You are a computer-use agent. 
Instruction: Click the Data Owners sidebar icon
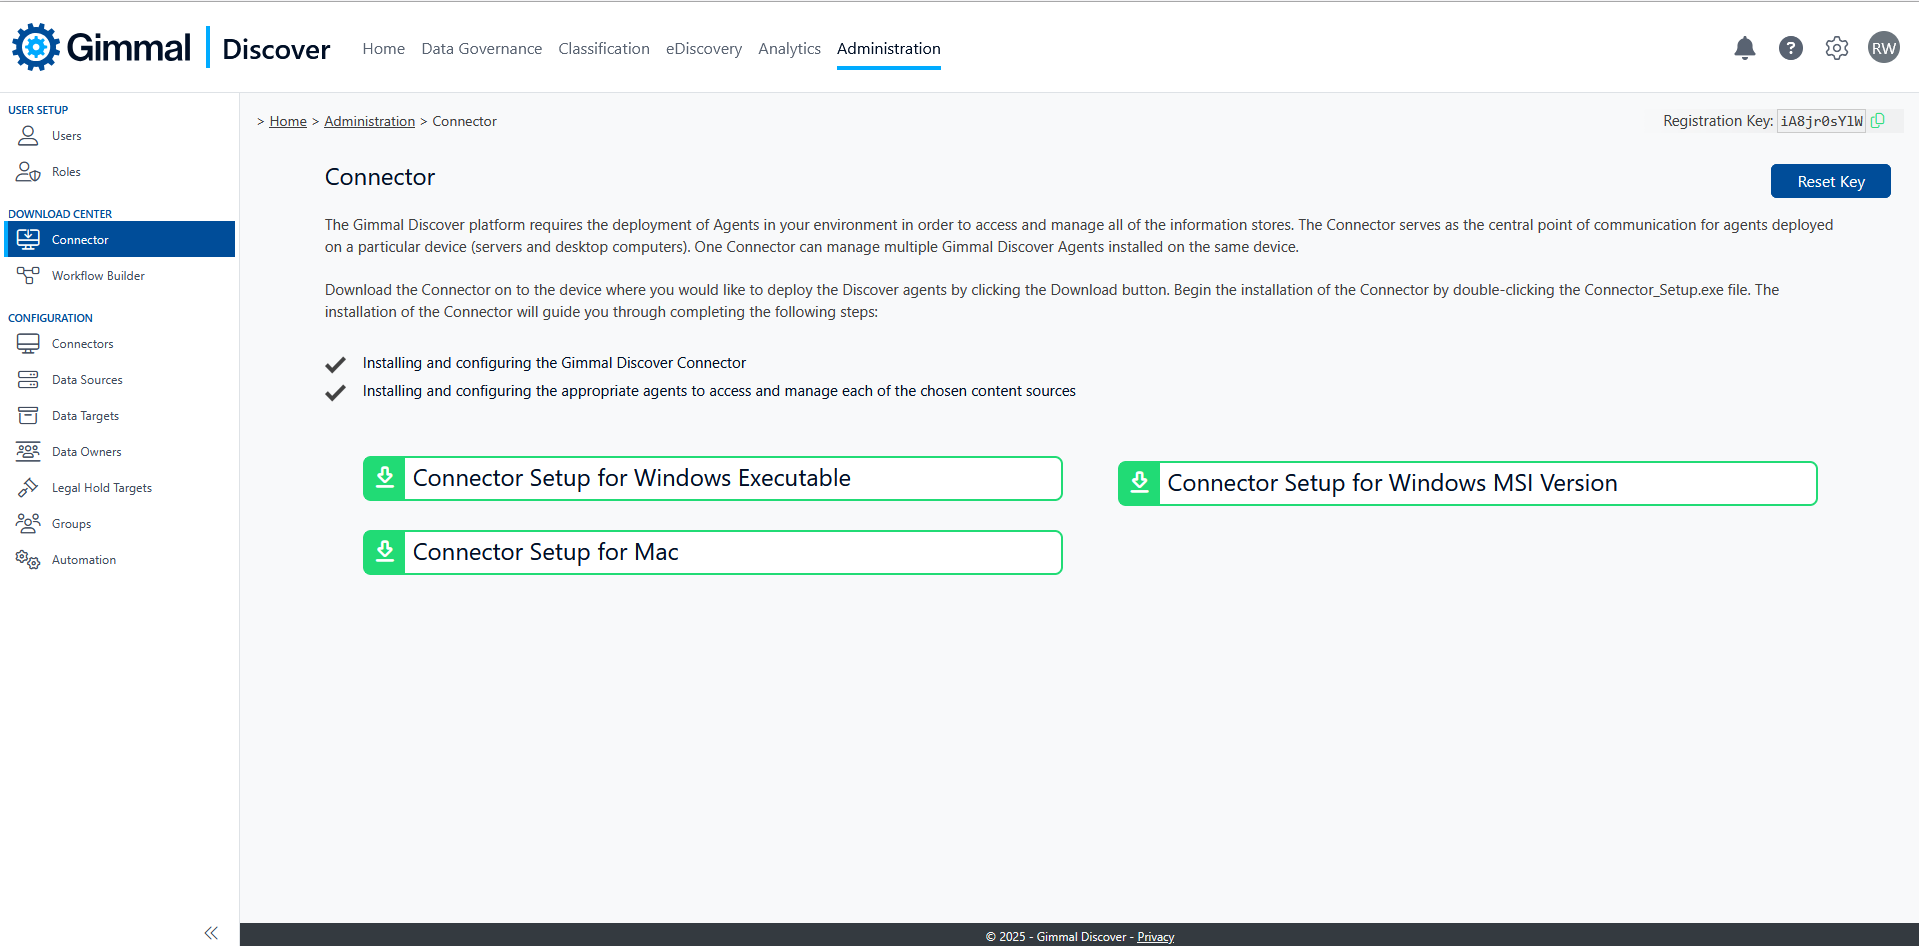coord(28,452)
